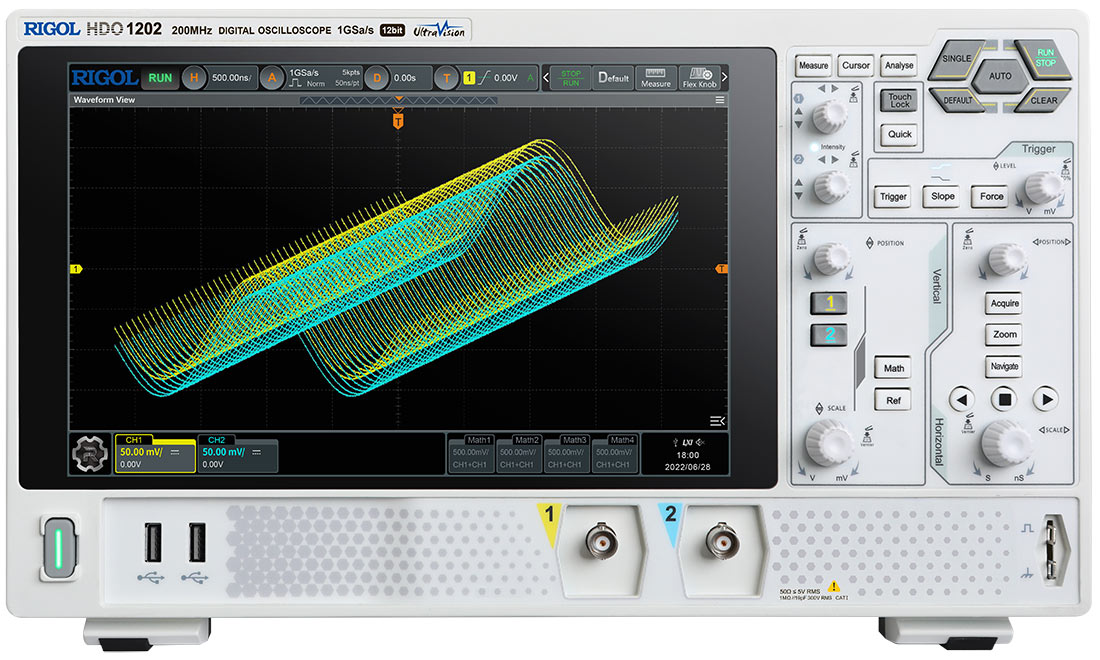Expand the toolbar with right chevron
This screenshot has width=1100, height=660.
click(724, 78)
